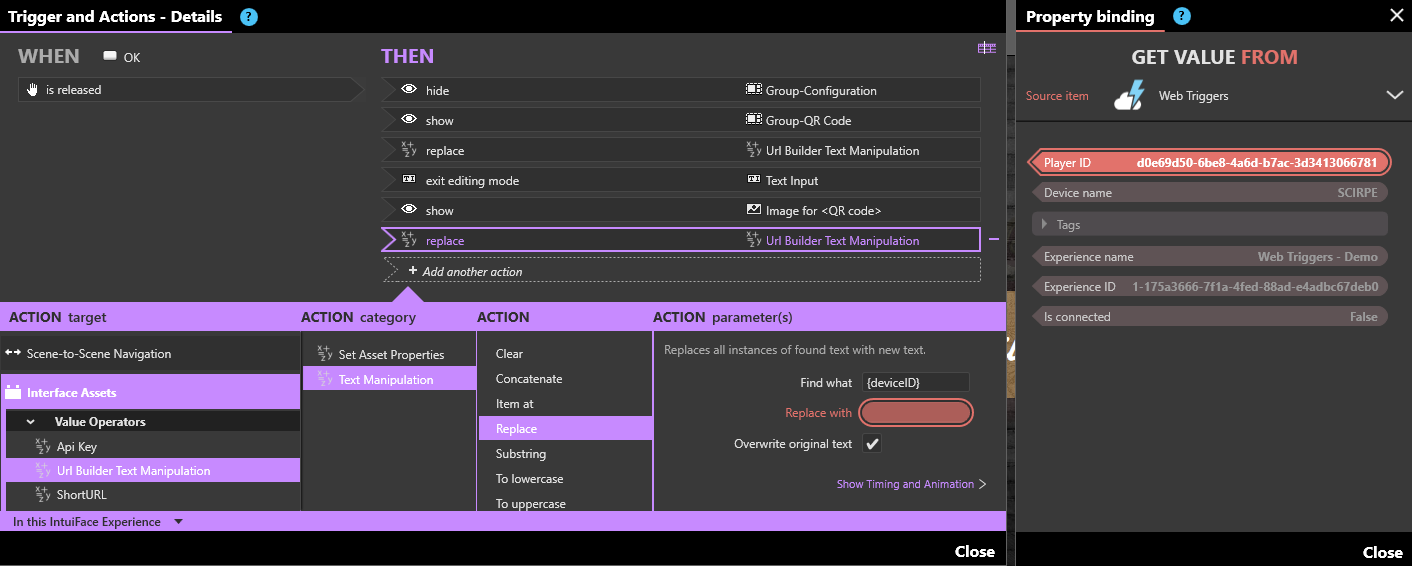
Task: Click minus icon beside selected replace action
Action: pyautogui.click(x=993, y=240)
